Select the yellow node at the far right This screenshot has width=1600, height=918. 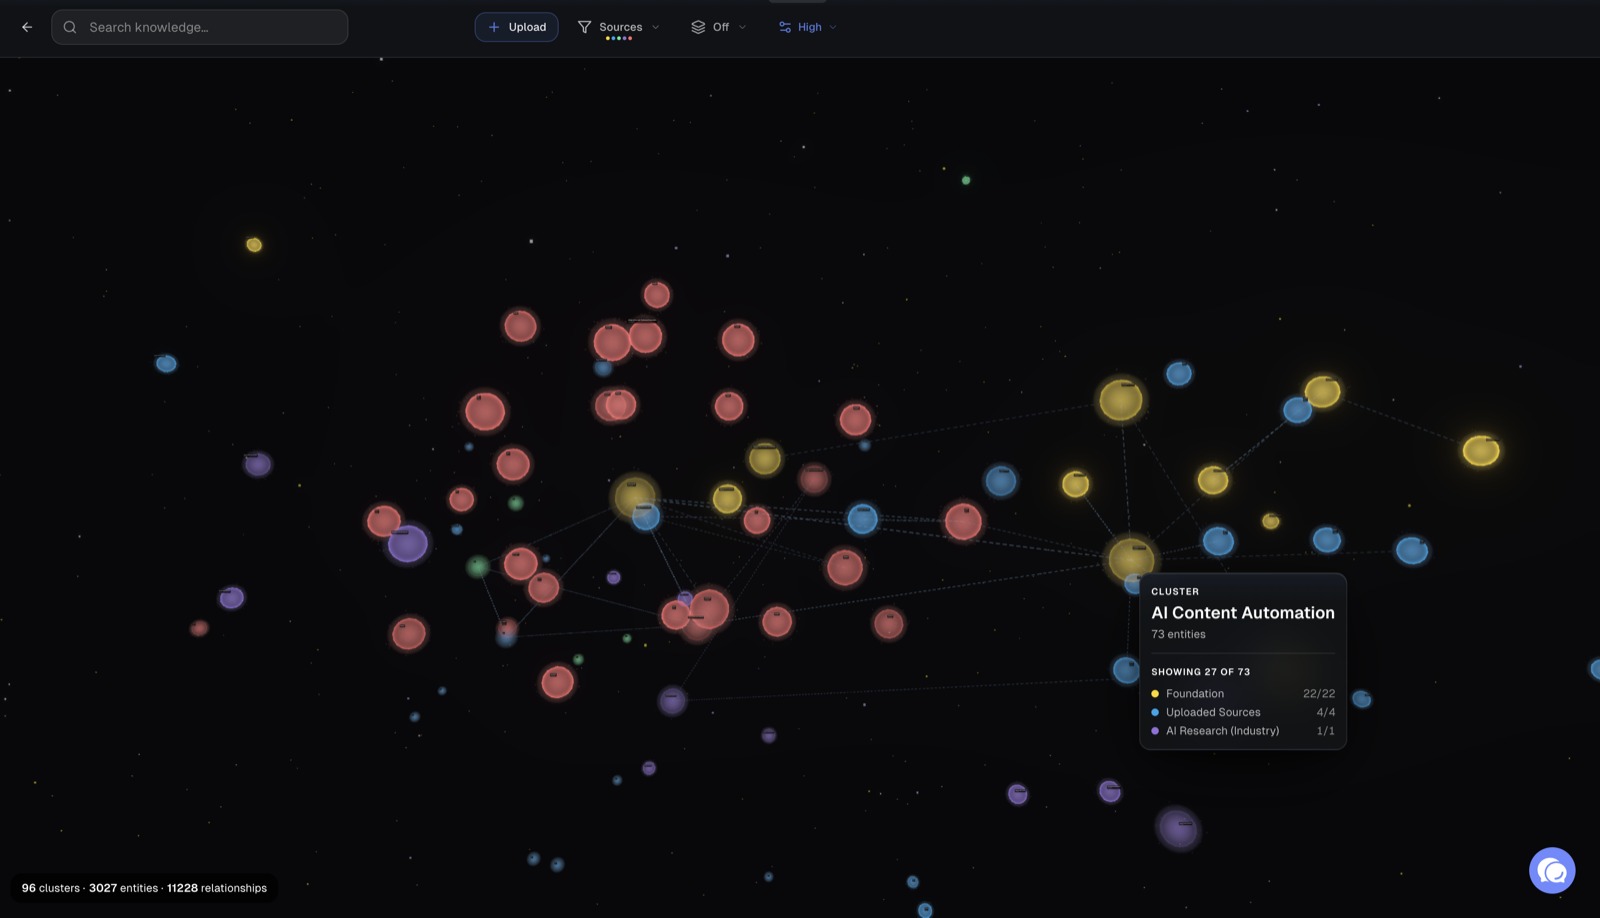1481,450
